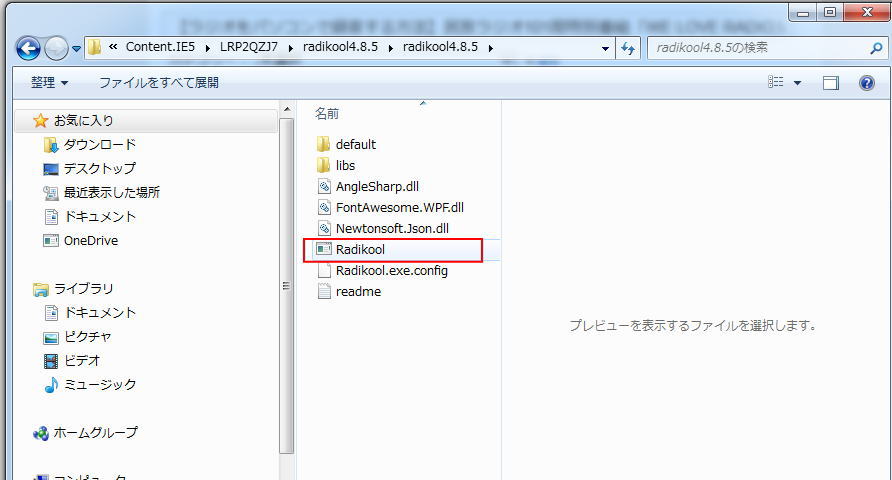Click navigation pane scrollbar thumb
The width and height of the screenshot is (892, 480).
pyautogui.click(x=287, y=285)
